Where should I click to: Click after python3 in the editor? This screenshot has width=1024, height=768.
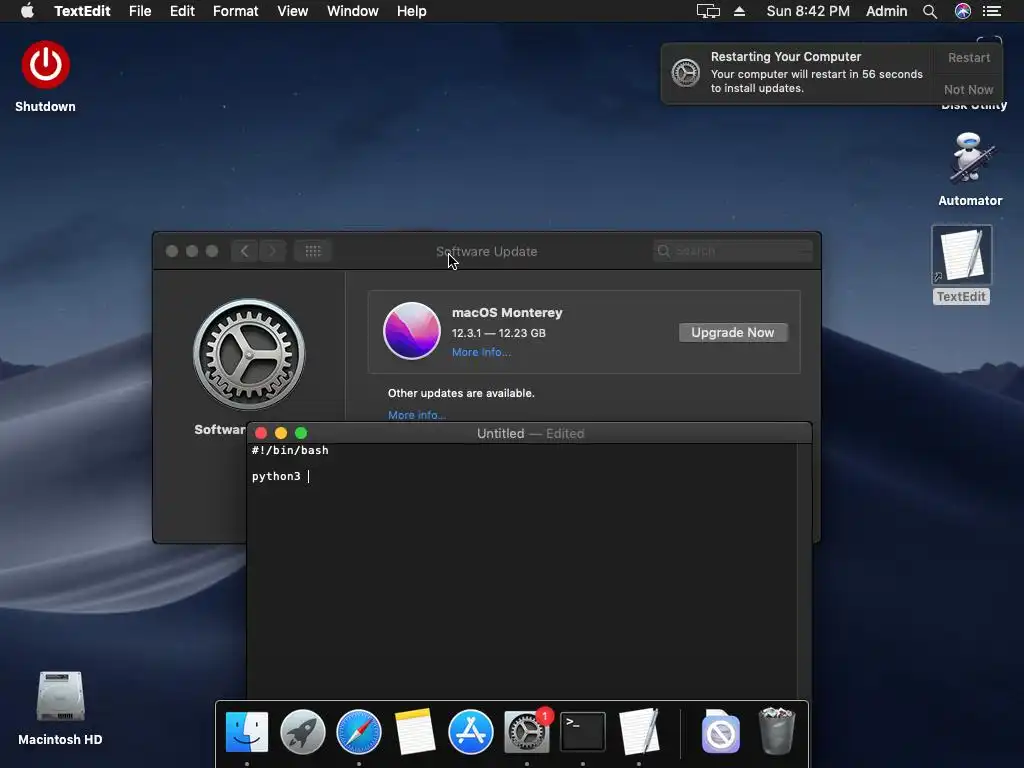(x=308, y=476)
